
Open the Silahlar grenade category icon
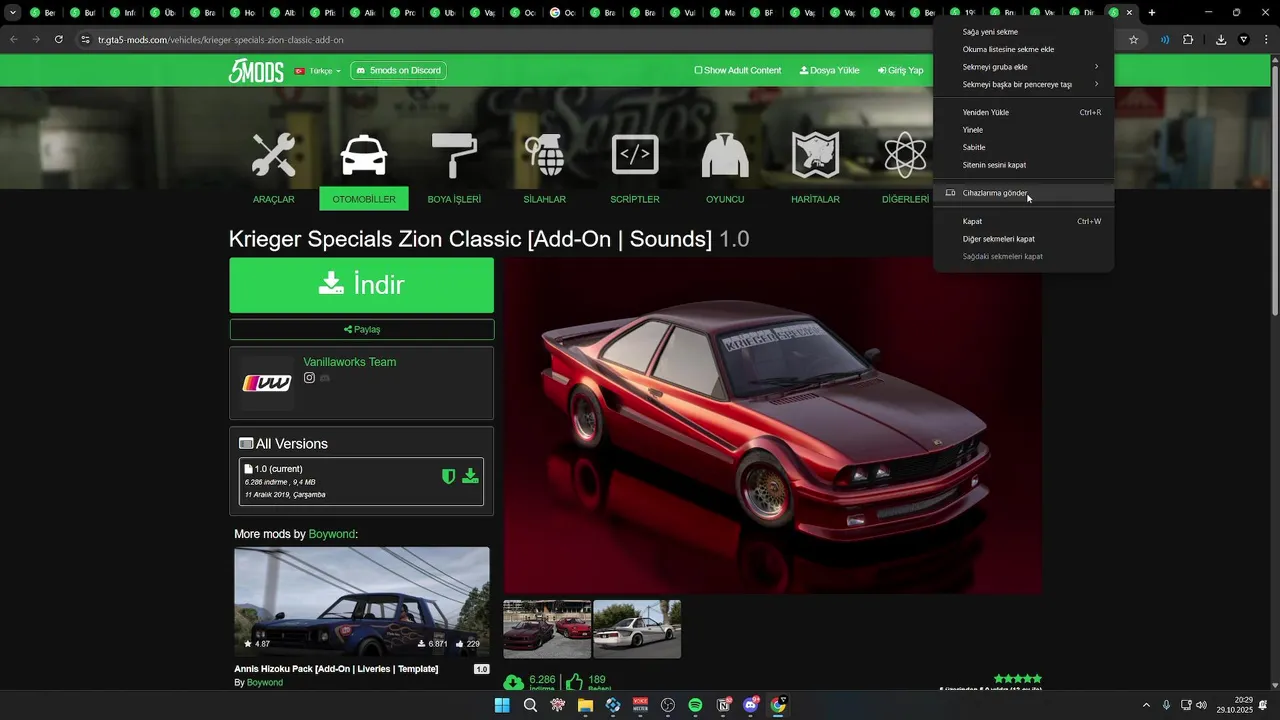[x=545, y=155]
